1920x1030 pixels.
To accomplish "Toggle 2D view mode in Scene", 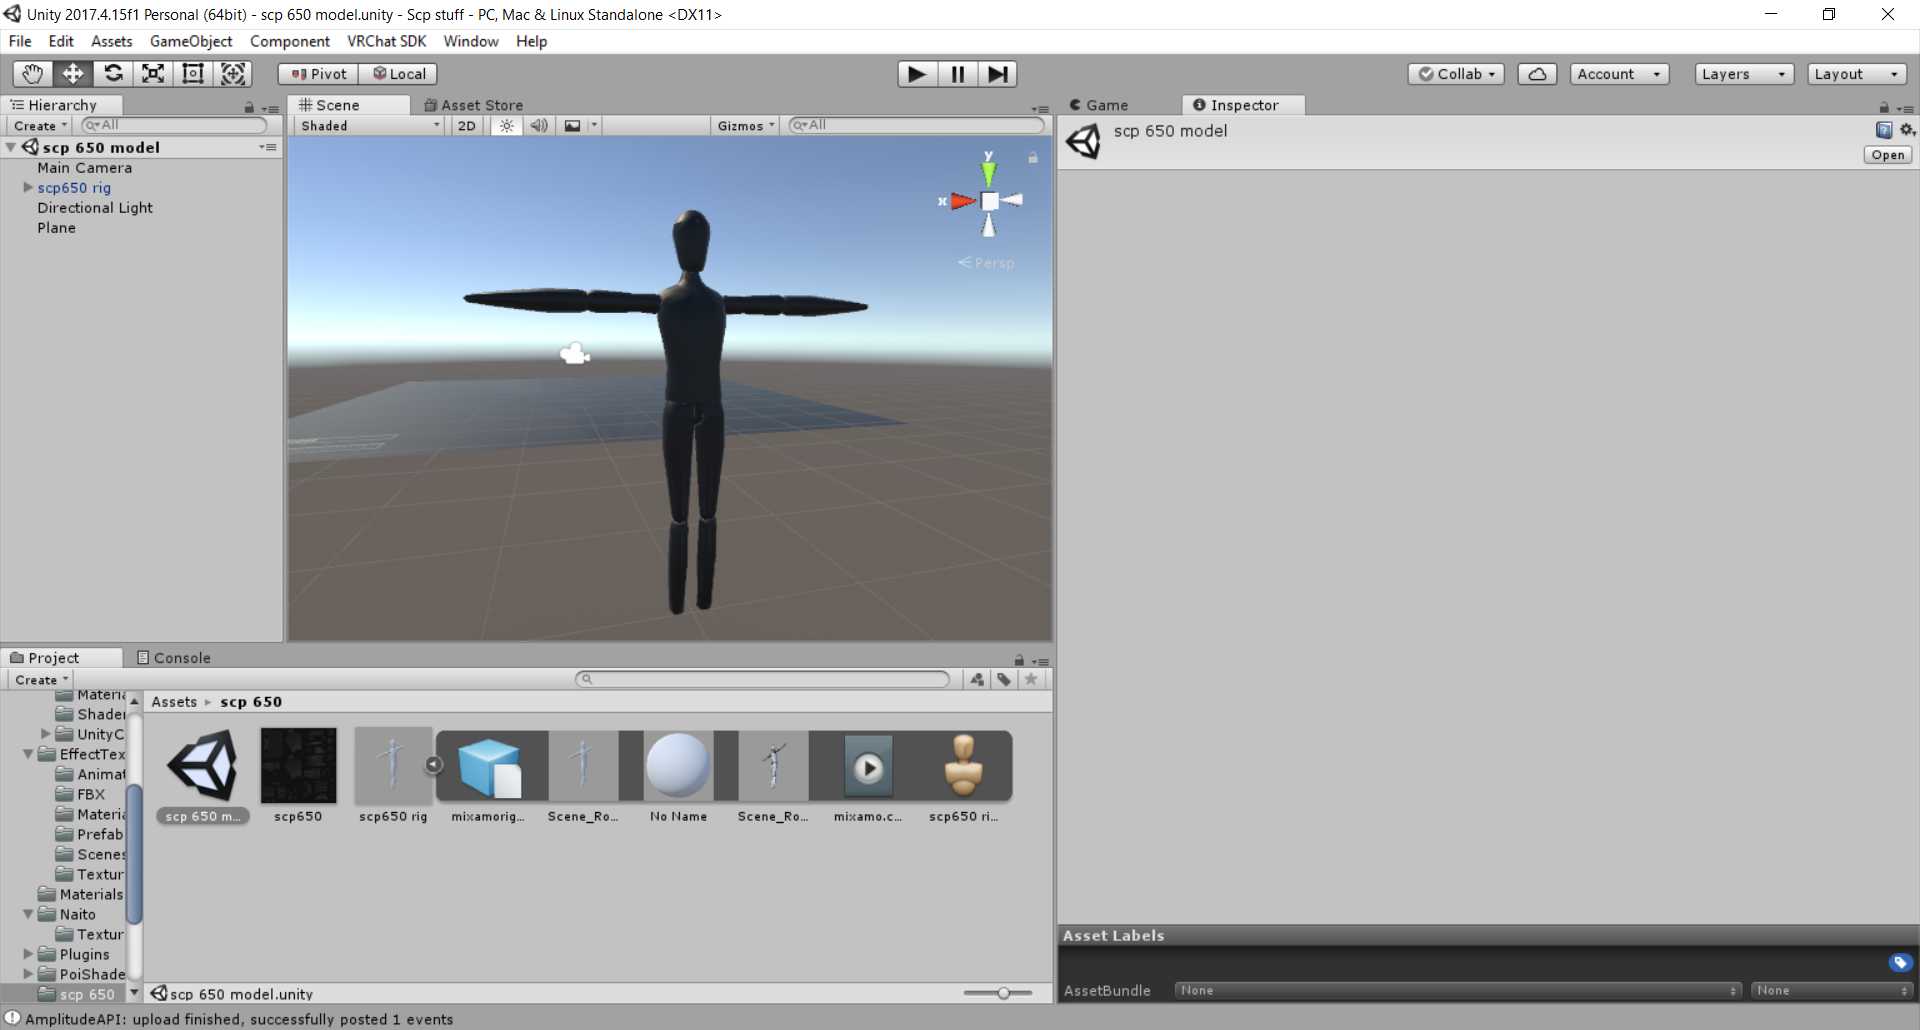I will coord(466,126).
